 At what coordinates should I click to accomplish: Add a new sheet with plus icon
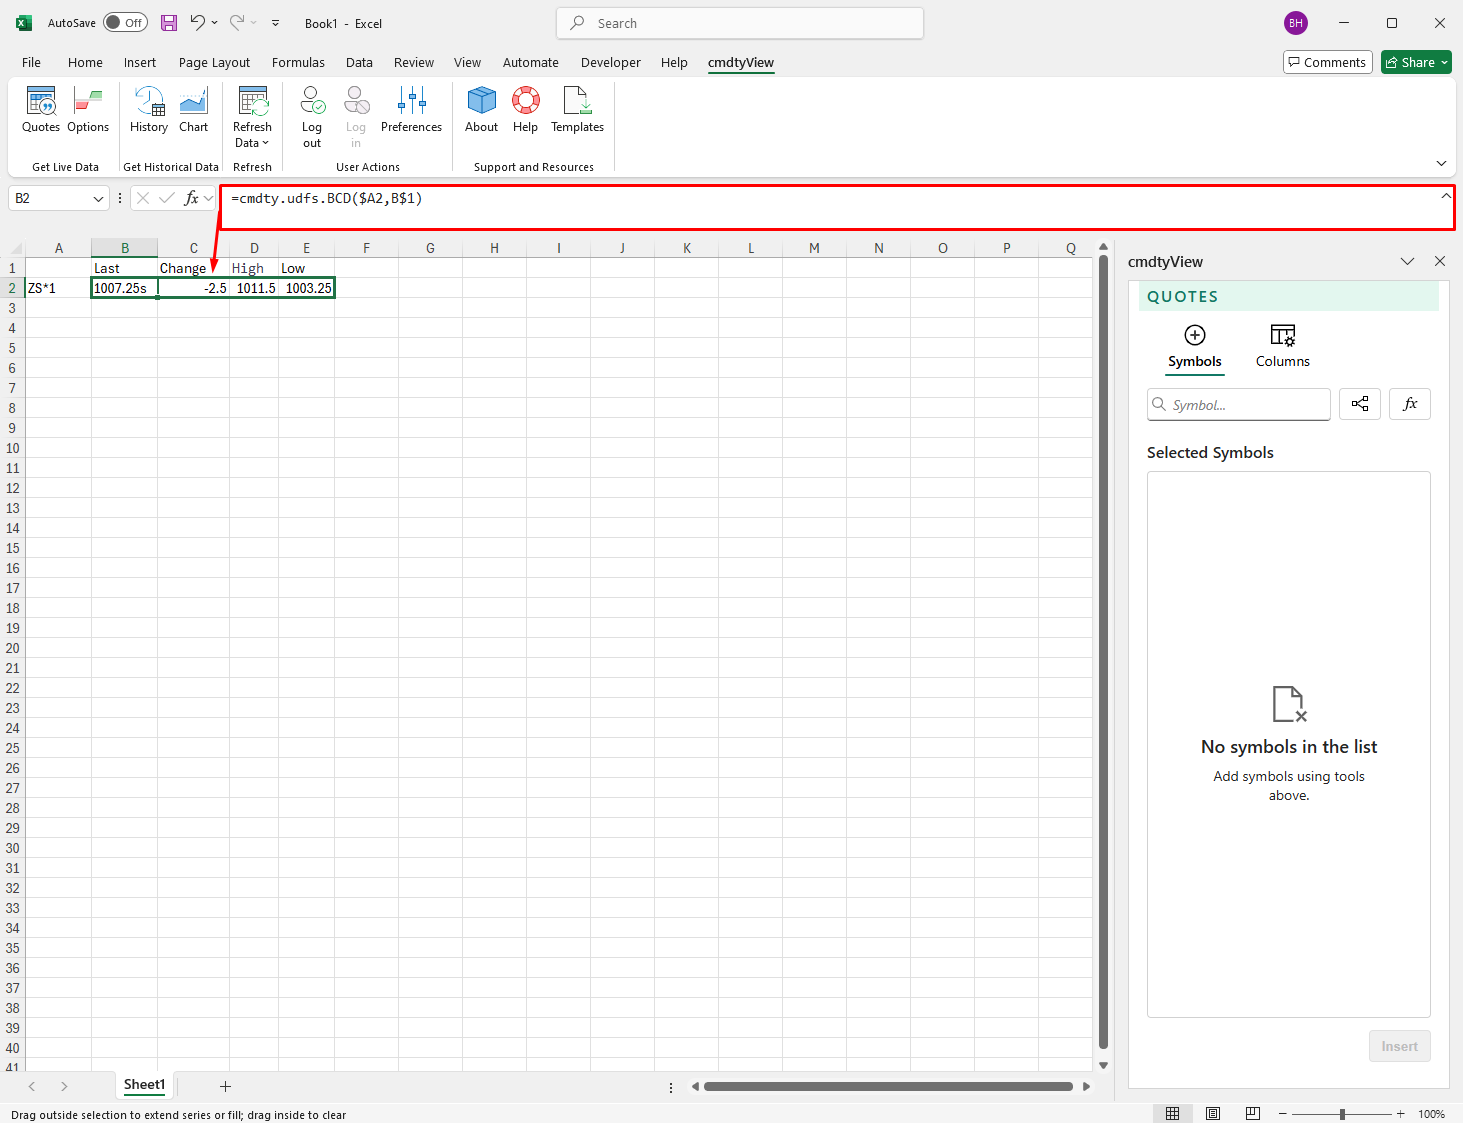pos(225,1086)
